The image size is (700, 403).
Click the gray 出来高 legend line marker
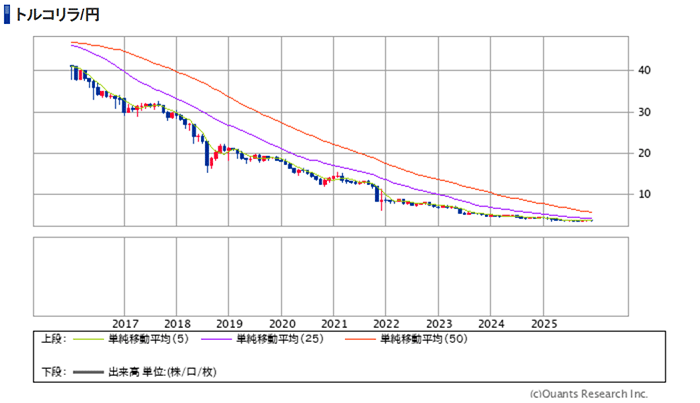[88, 372]
